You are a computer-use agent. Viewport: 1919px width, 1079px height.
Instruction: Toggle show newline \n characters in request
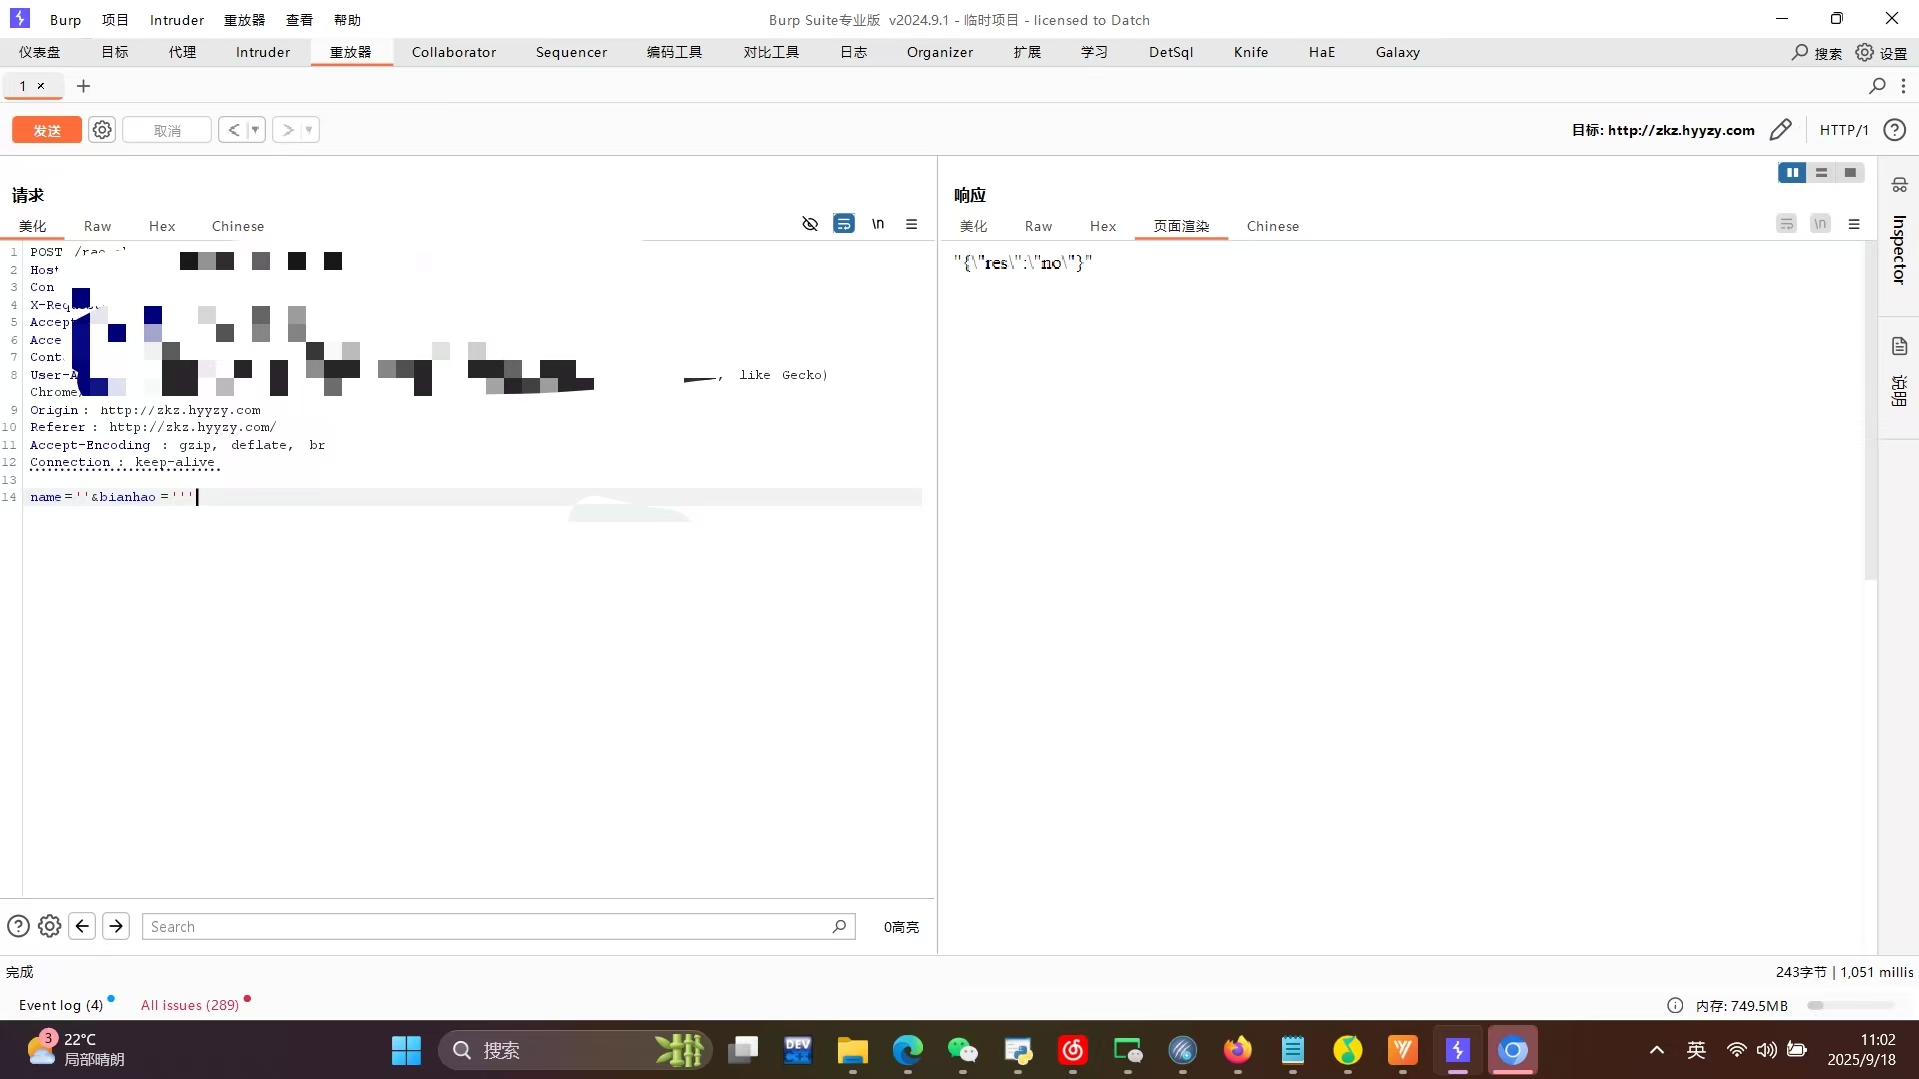click(878, 224)
